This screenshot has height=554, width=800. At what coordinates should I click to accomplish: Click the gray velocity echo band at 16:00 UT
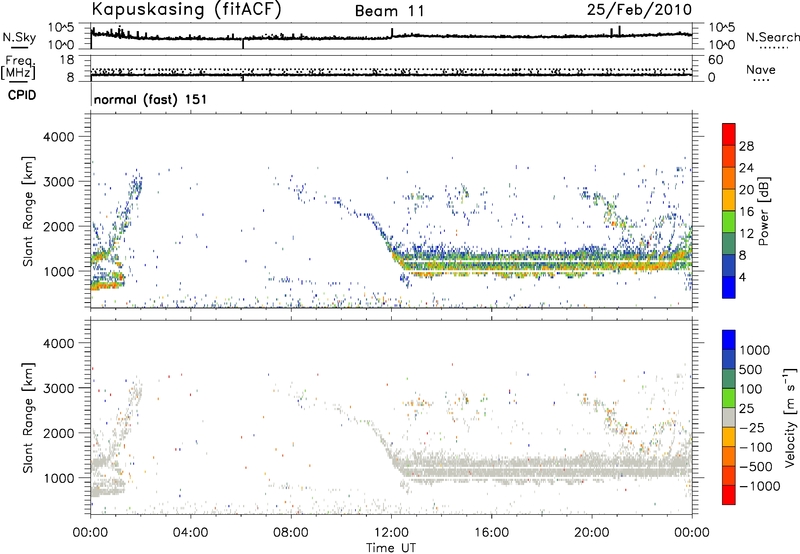[x=491, y=469]
